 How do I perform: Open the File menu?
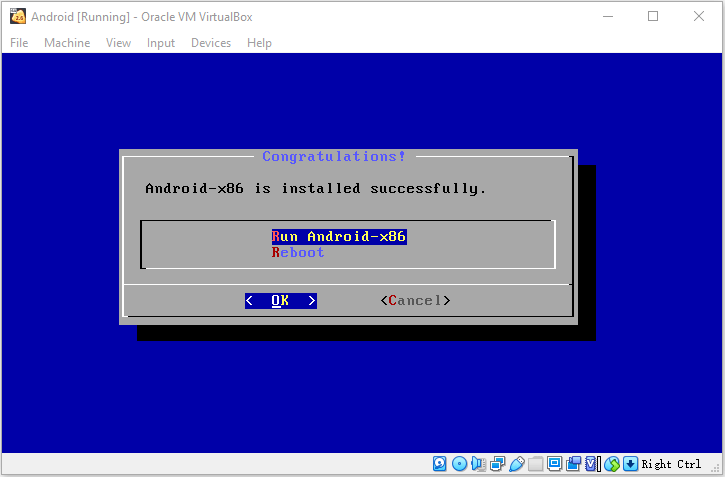tap(19, 43)
